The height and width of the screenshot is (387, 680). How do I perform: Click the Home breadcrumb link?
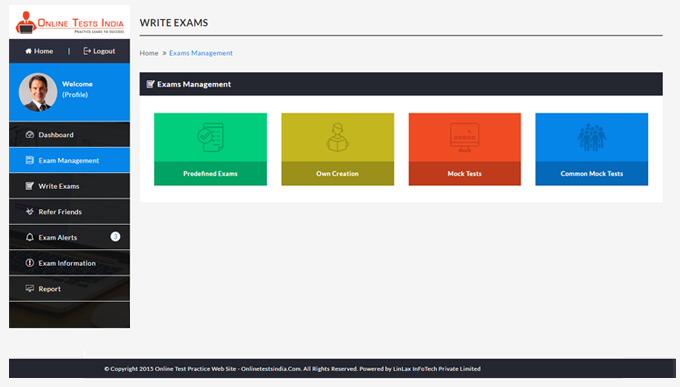pyautogui.click(x=149, y=53)
